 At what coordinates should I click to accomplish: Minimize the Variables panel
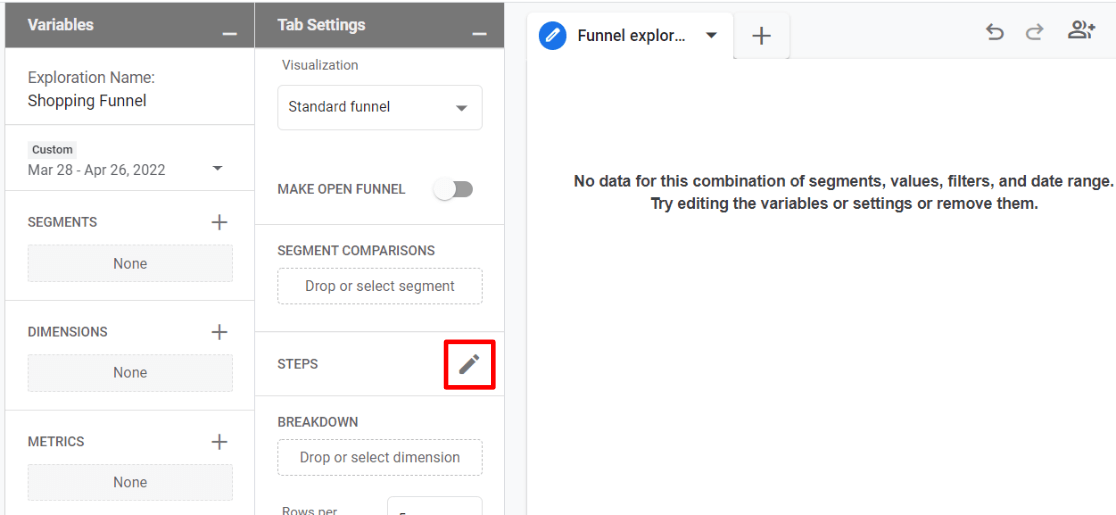[230, 35]
